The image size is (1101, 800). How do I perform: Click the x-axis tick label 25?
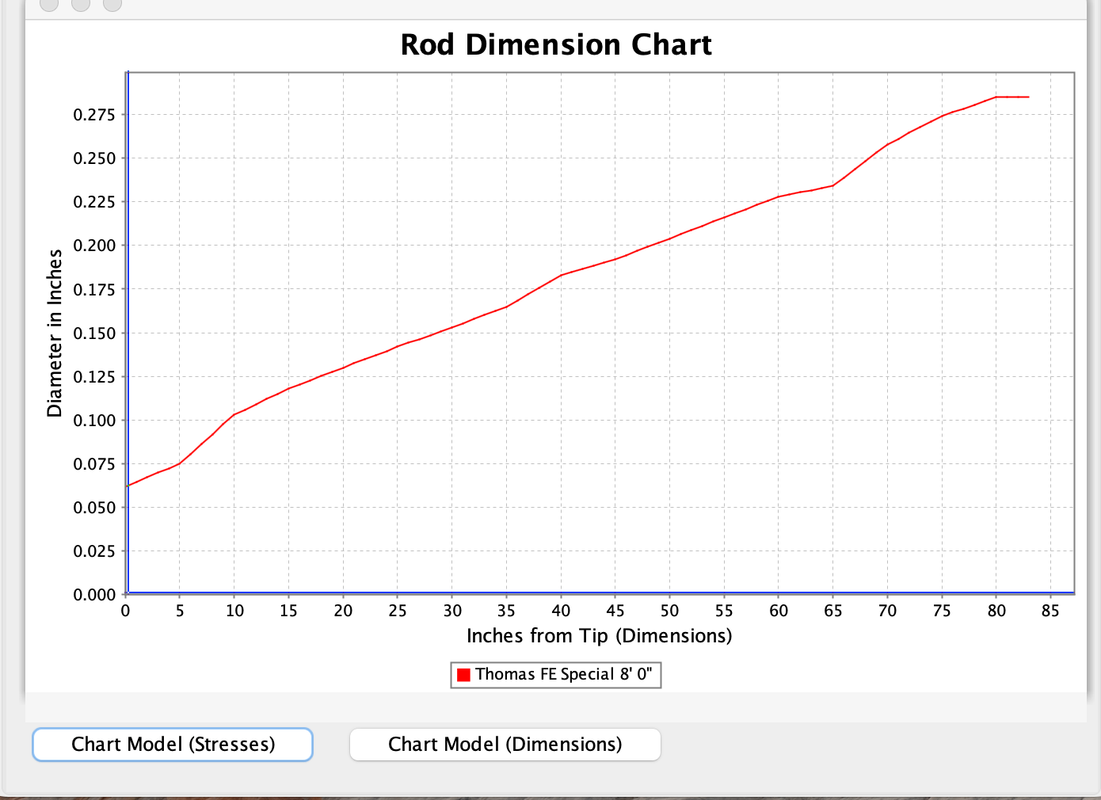[x=397, y=611]
